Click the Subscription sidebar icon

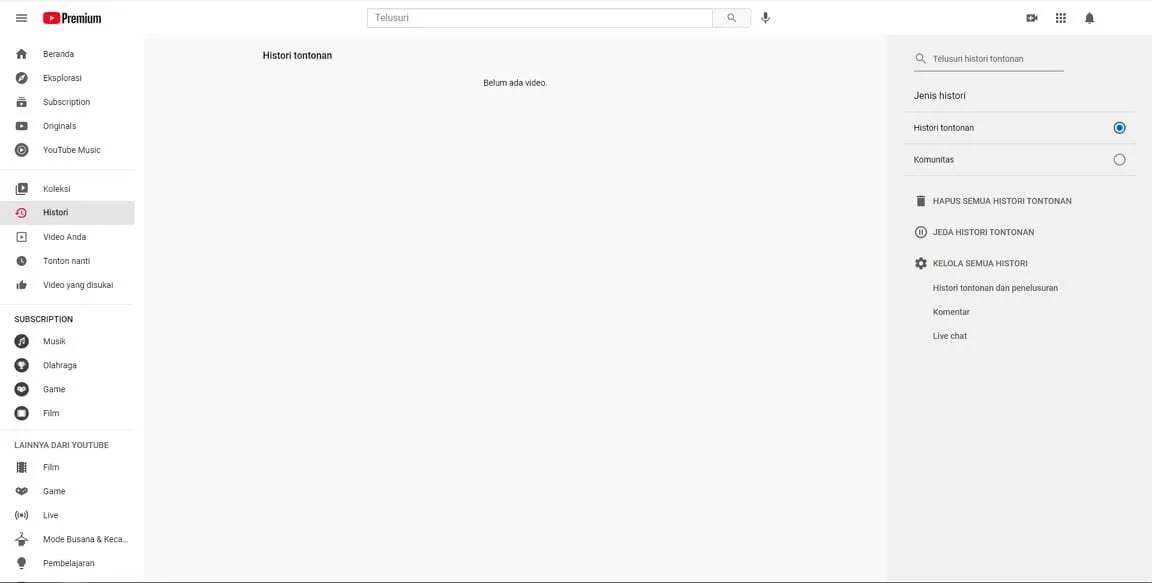coord(21,102)
